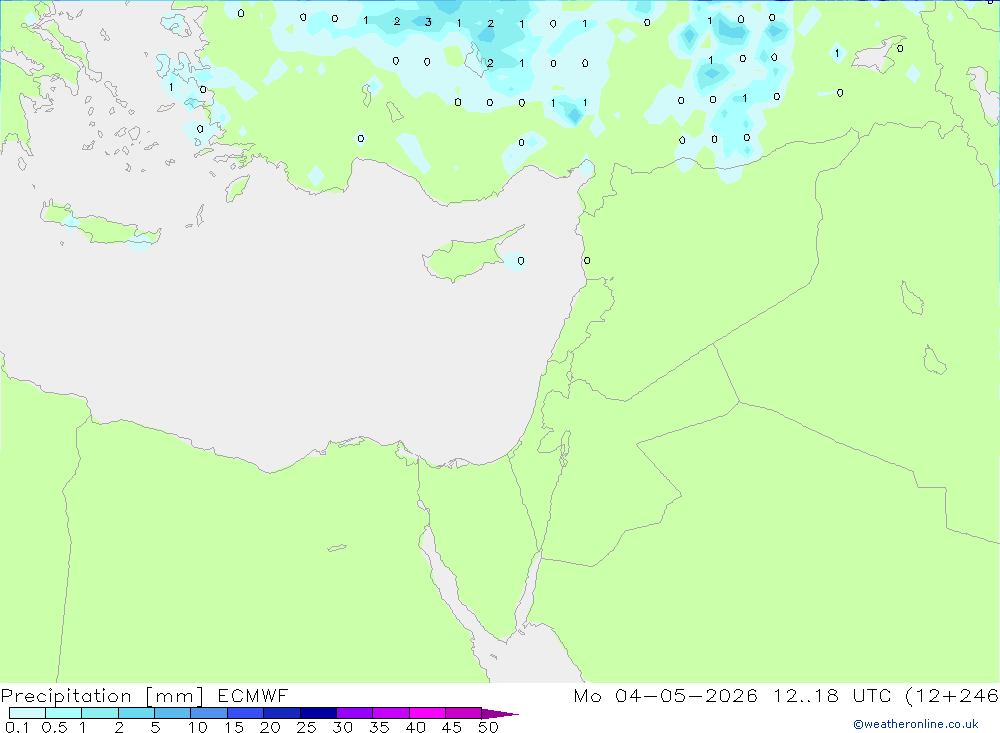1000x733 pixels.
Task: Click the legend scale label "30"
Action: (x=343, y=727)
